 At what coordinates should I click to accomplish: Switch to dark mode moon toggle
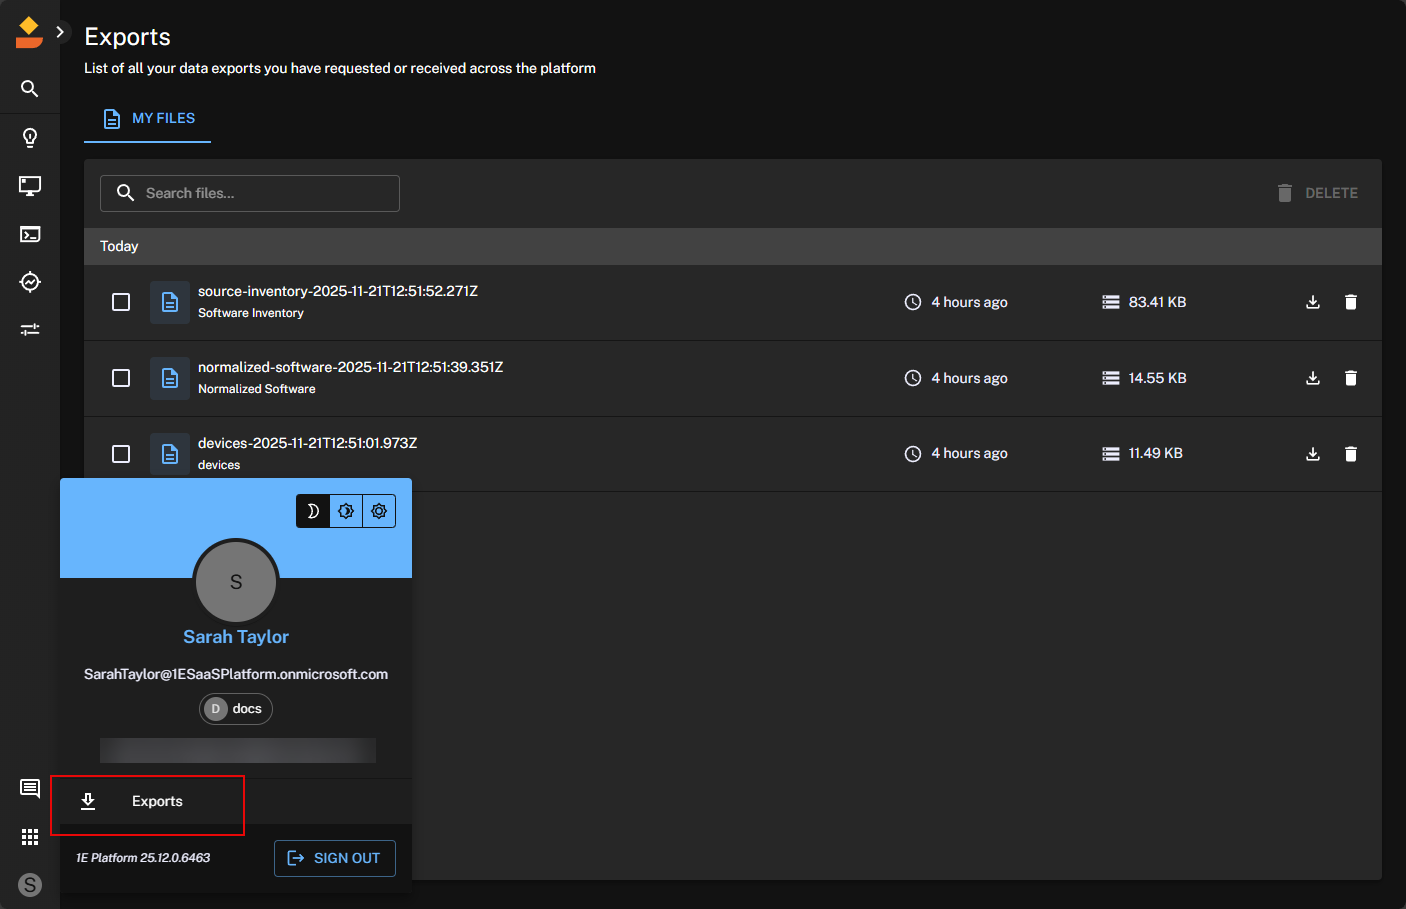[313, 511]
